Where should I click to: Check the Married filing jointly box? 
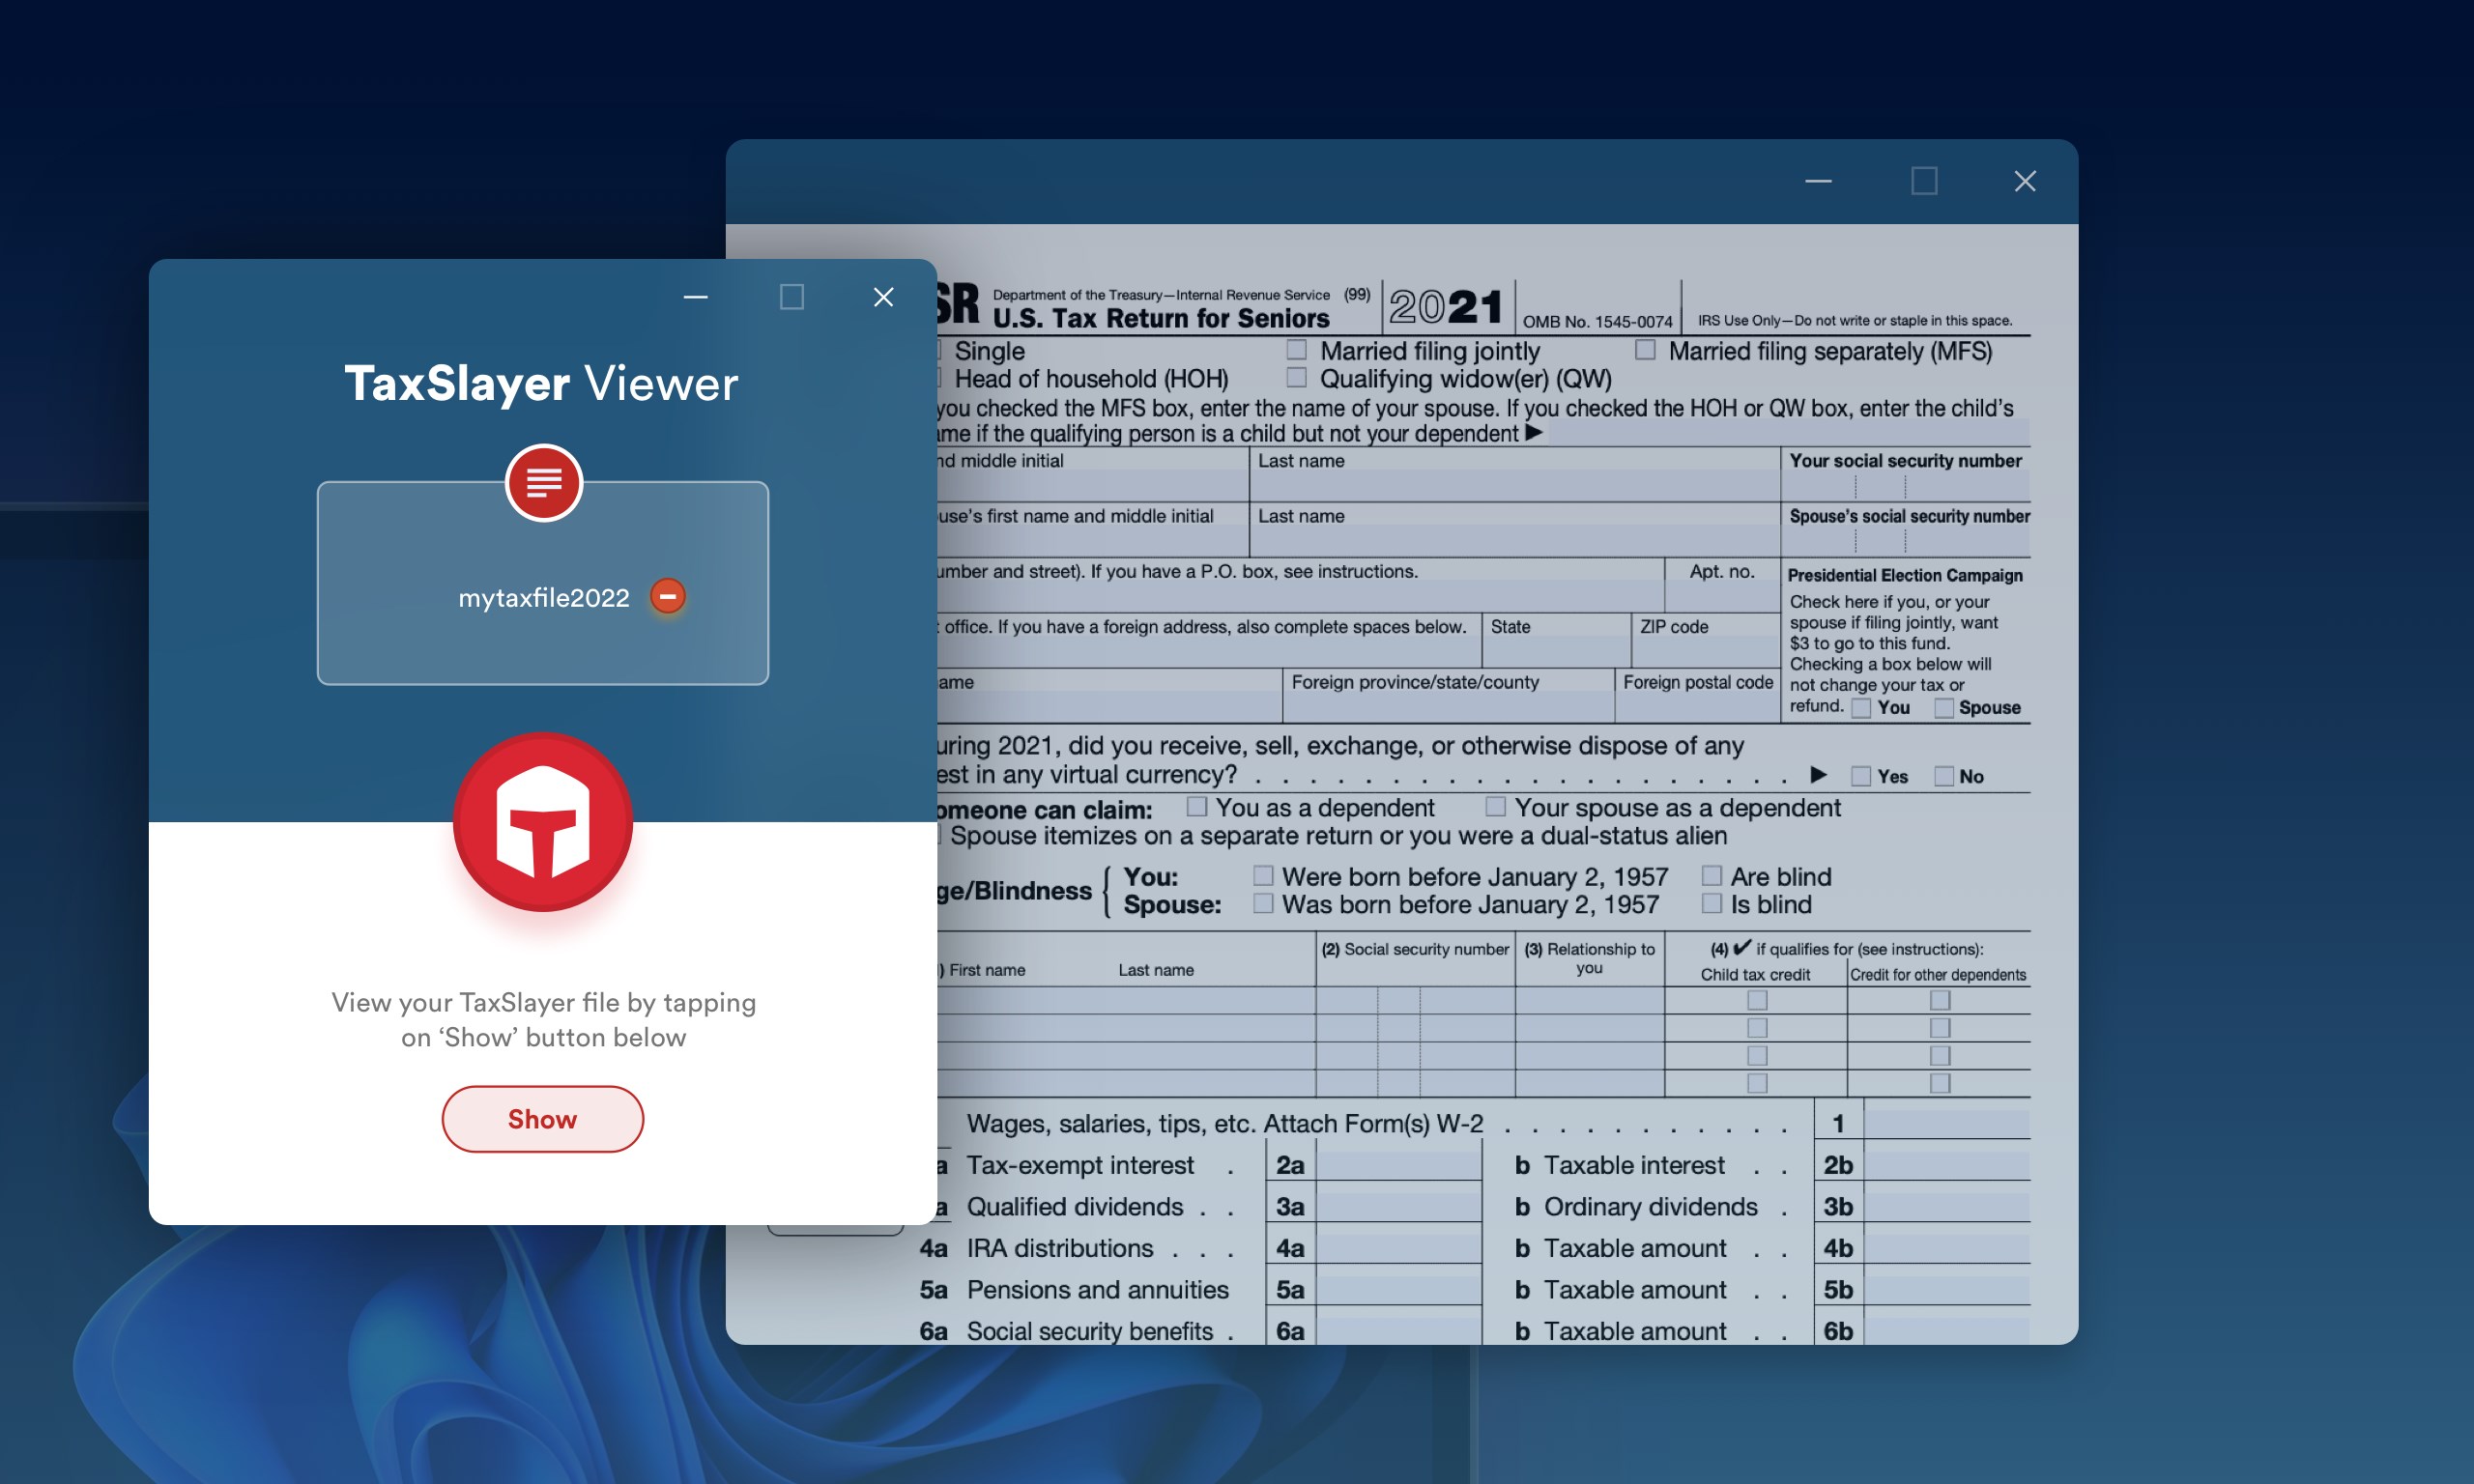click(1296, 349)
